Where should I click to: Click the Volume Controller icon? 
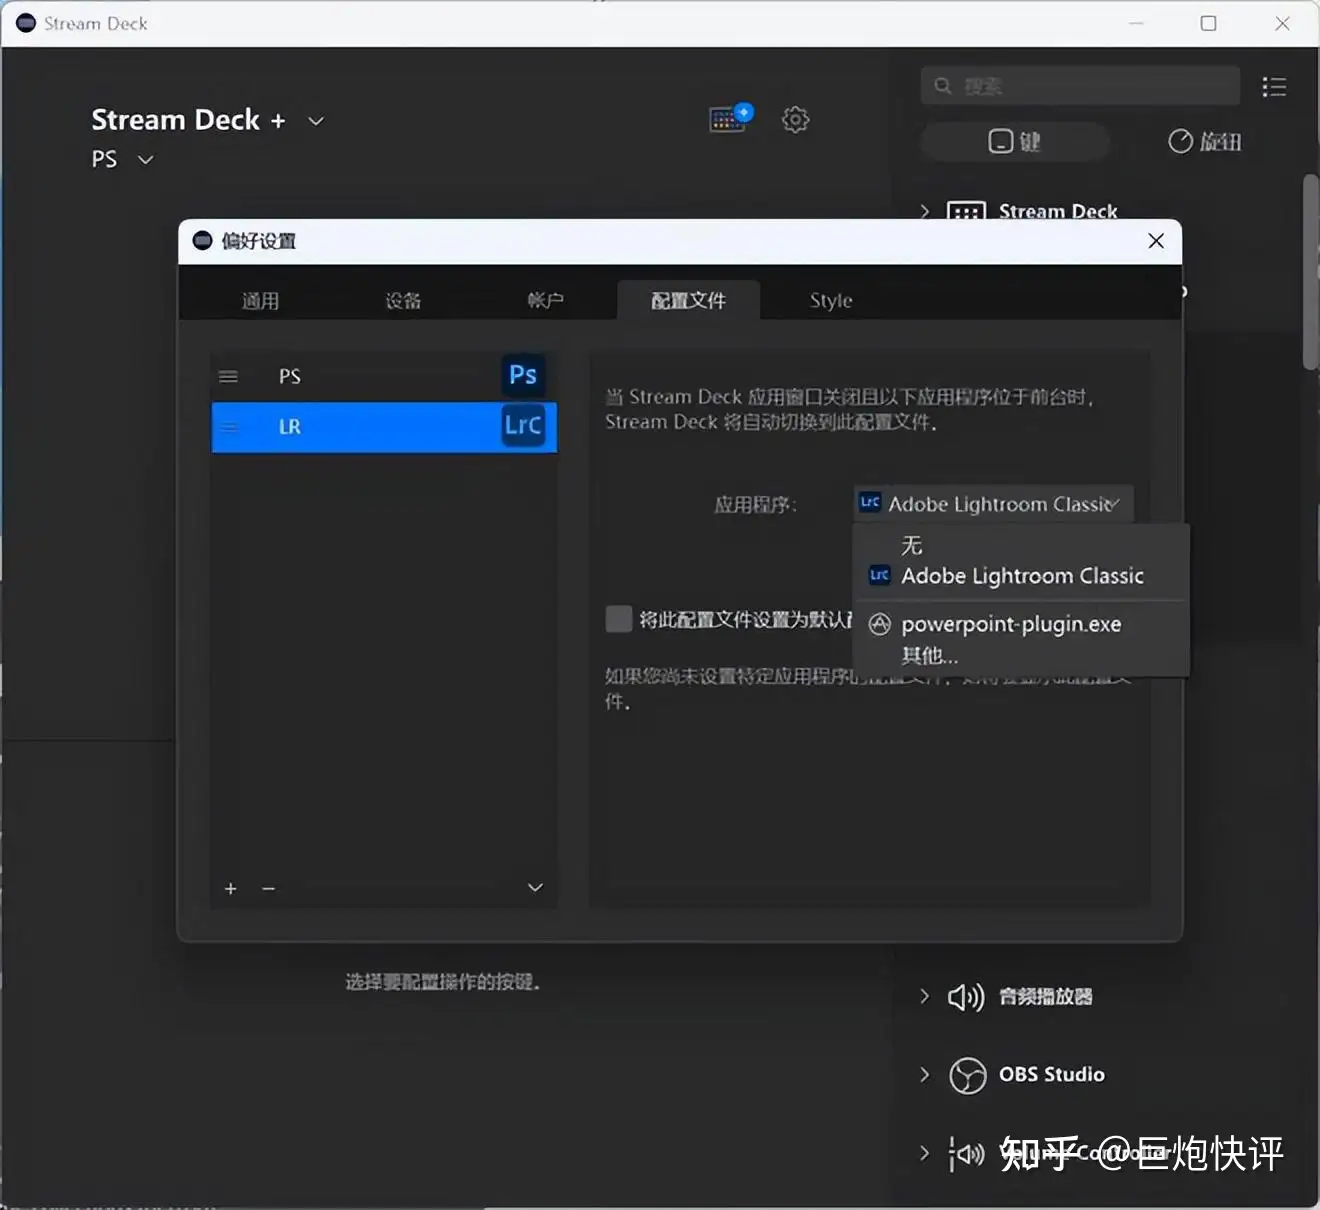click(x=966, y=1153)
